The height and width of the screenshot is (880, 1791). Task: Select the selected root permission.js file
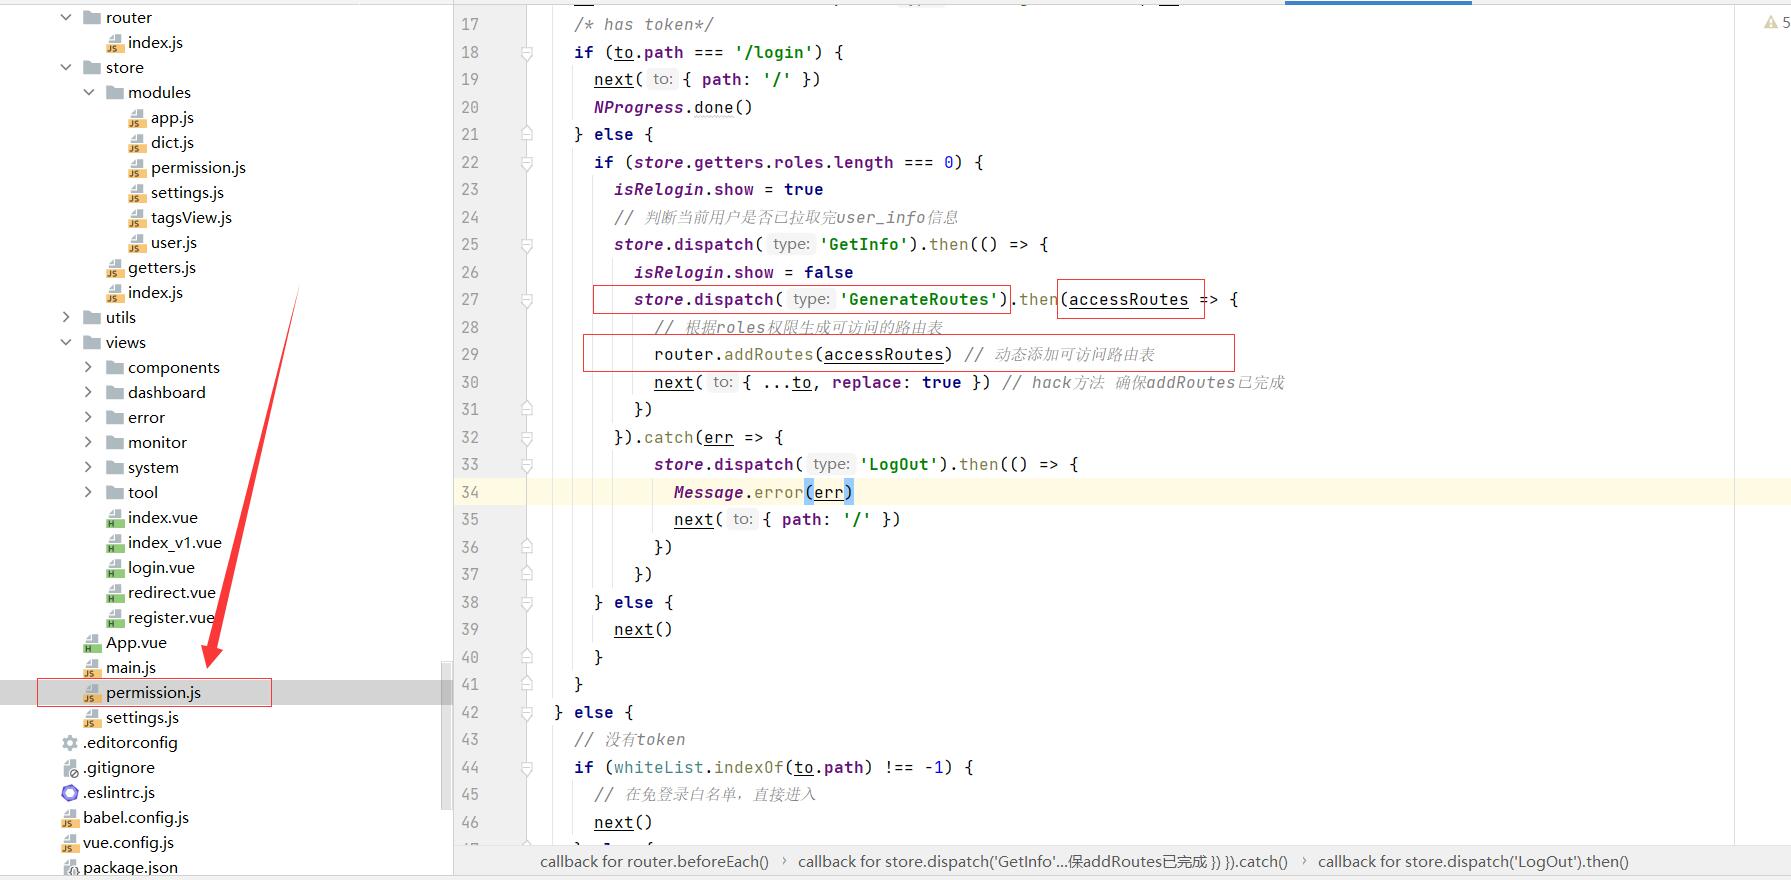pyautogui.click(x=154, y=692)
